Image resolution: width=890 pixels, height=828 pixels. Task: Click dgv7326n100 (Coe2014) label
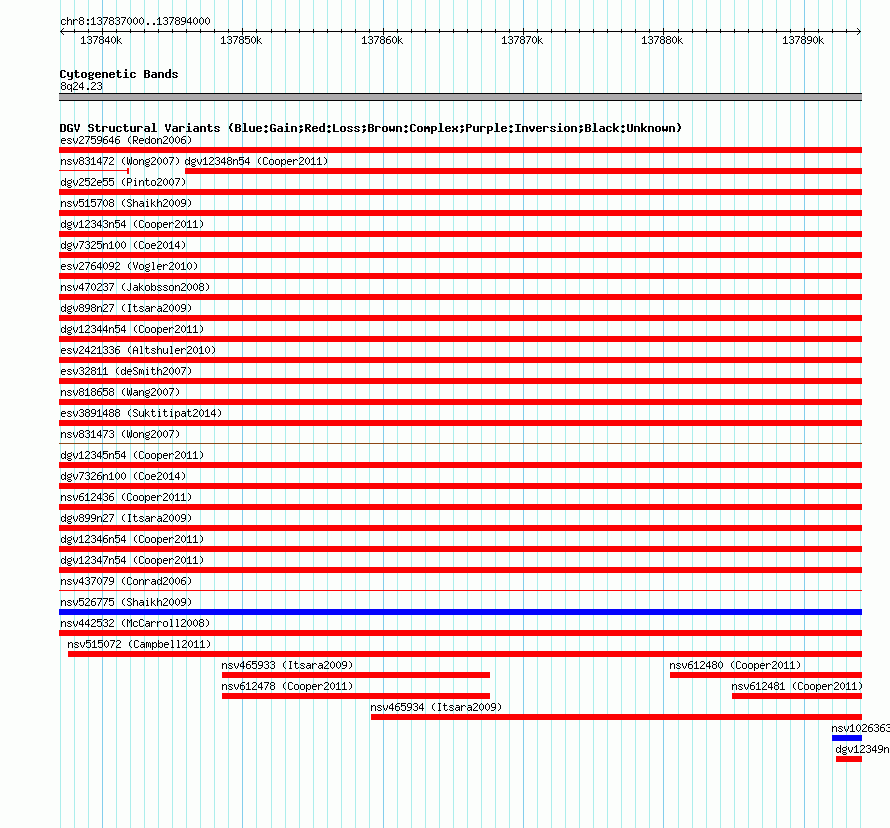(x=123, y=476)
